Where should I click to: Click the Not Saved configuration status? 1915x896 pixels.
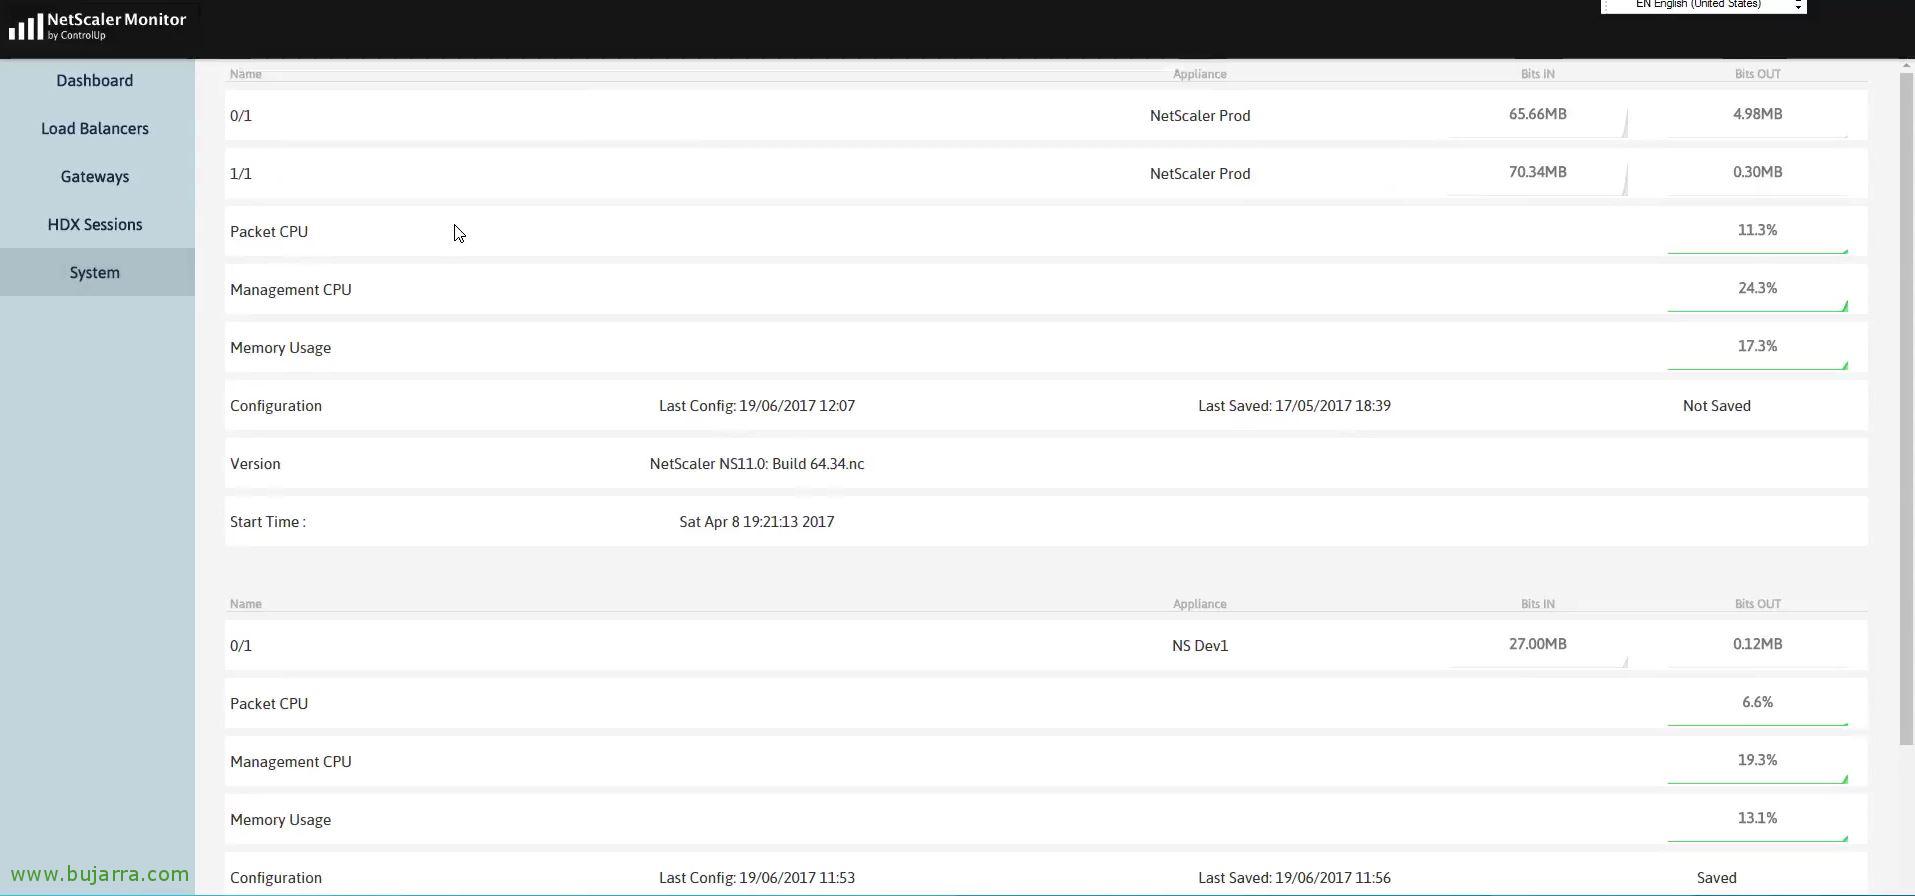(1716, 406)
